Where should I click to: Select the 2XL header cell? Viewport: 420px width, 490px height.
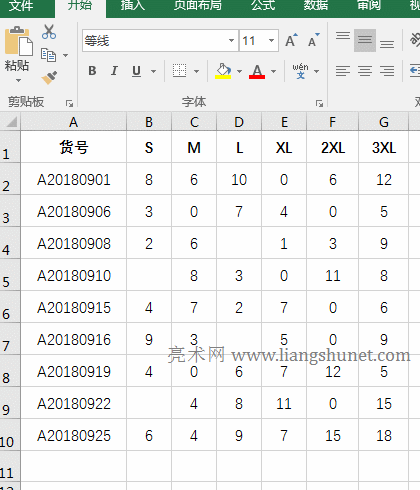click(x=333, y=147)
